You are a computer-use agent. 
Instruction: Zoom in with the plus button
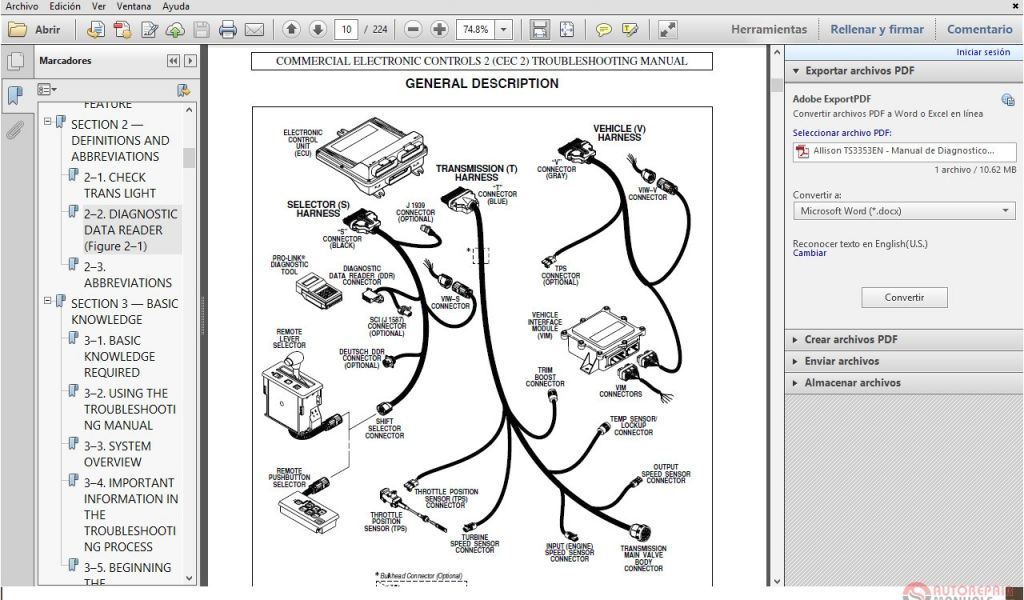click(x=439, y=30)
